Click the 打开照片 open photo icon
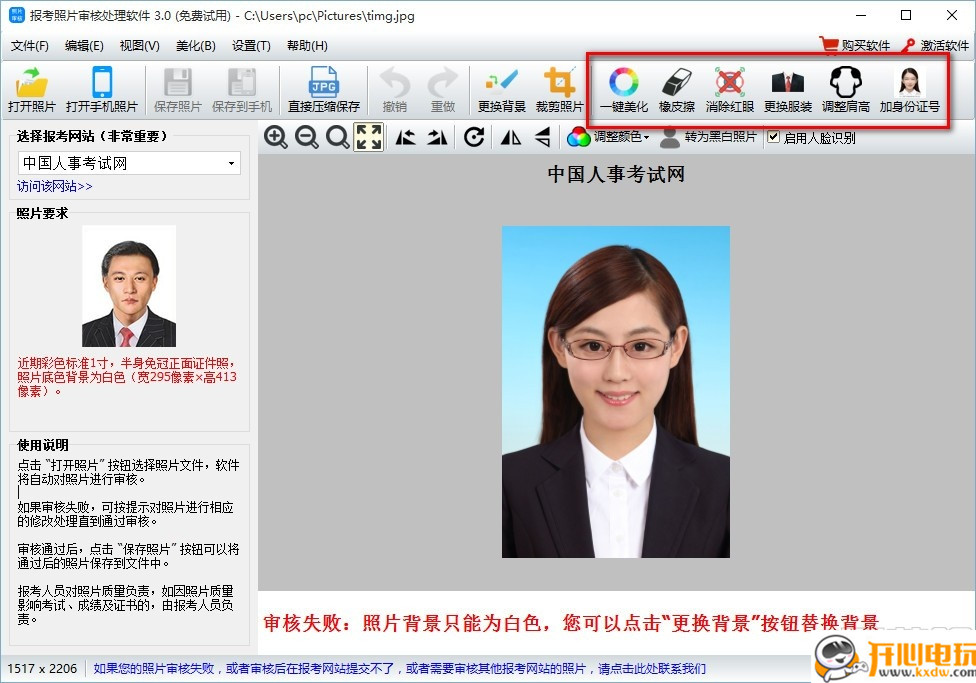The image size is (976, 683). pos(31,82)
